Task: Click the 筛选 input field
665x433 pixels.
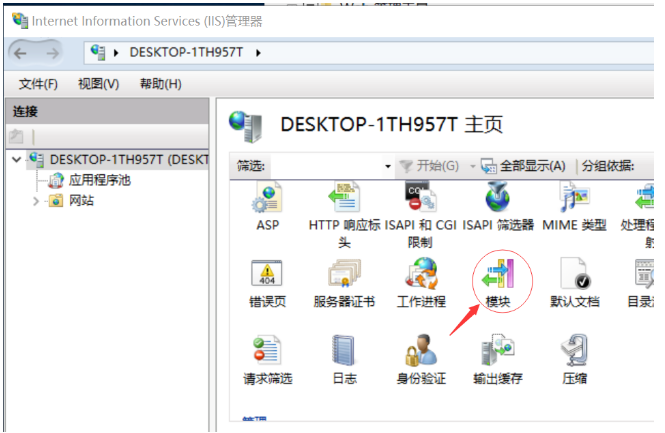Action: point(326,166)
